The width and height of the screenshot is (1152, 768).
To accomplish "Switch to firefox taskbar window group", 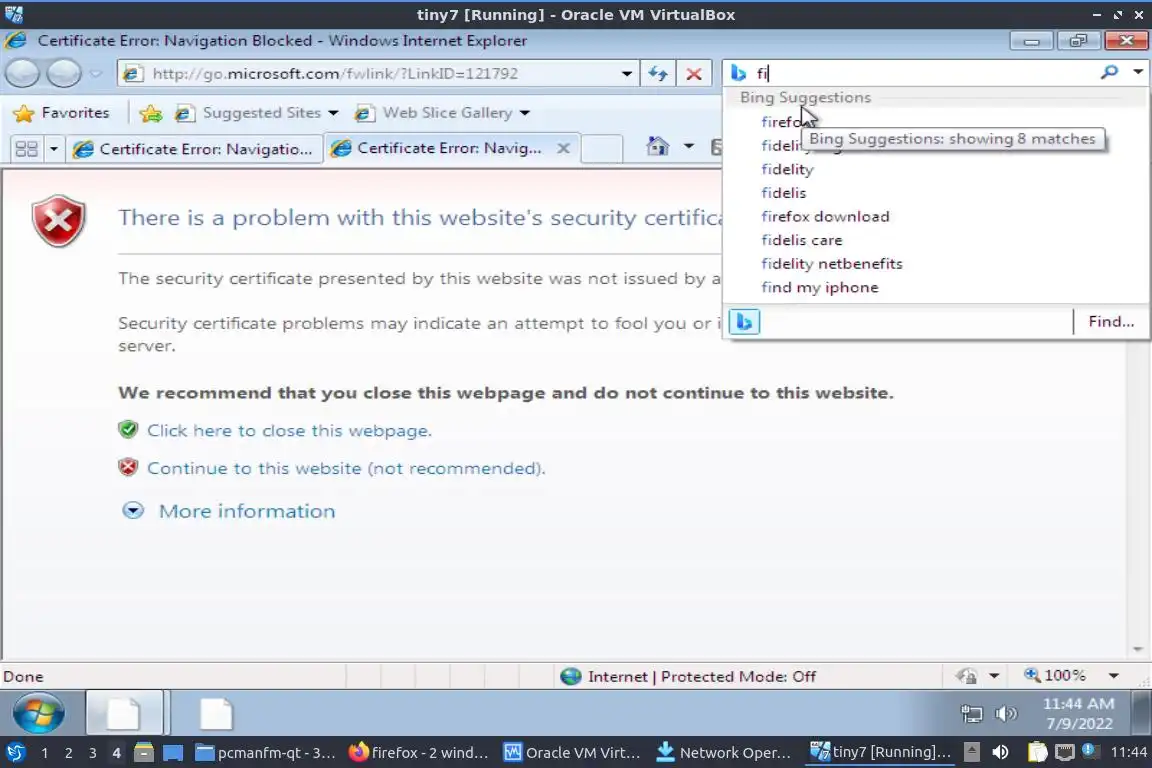I will 418,753.
